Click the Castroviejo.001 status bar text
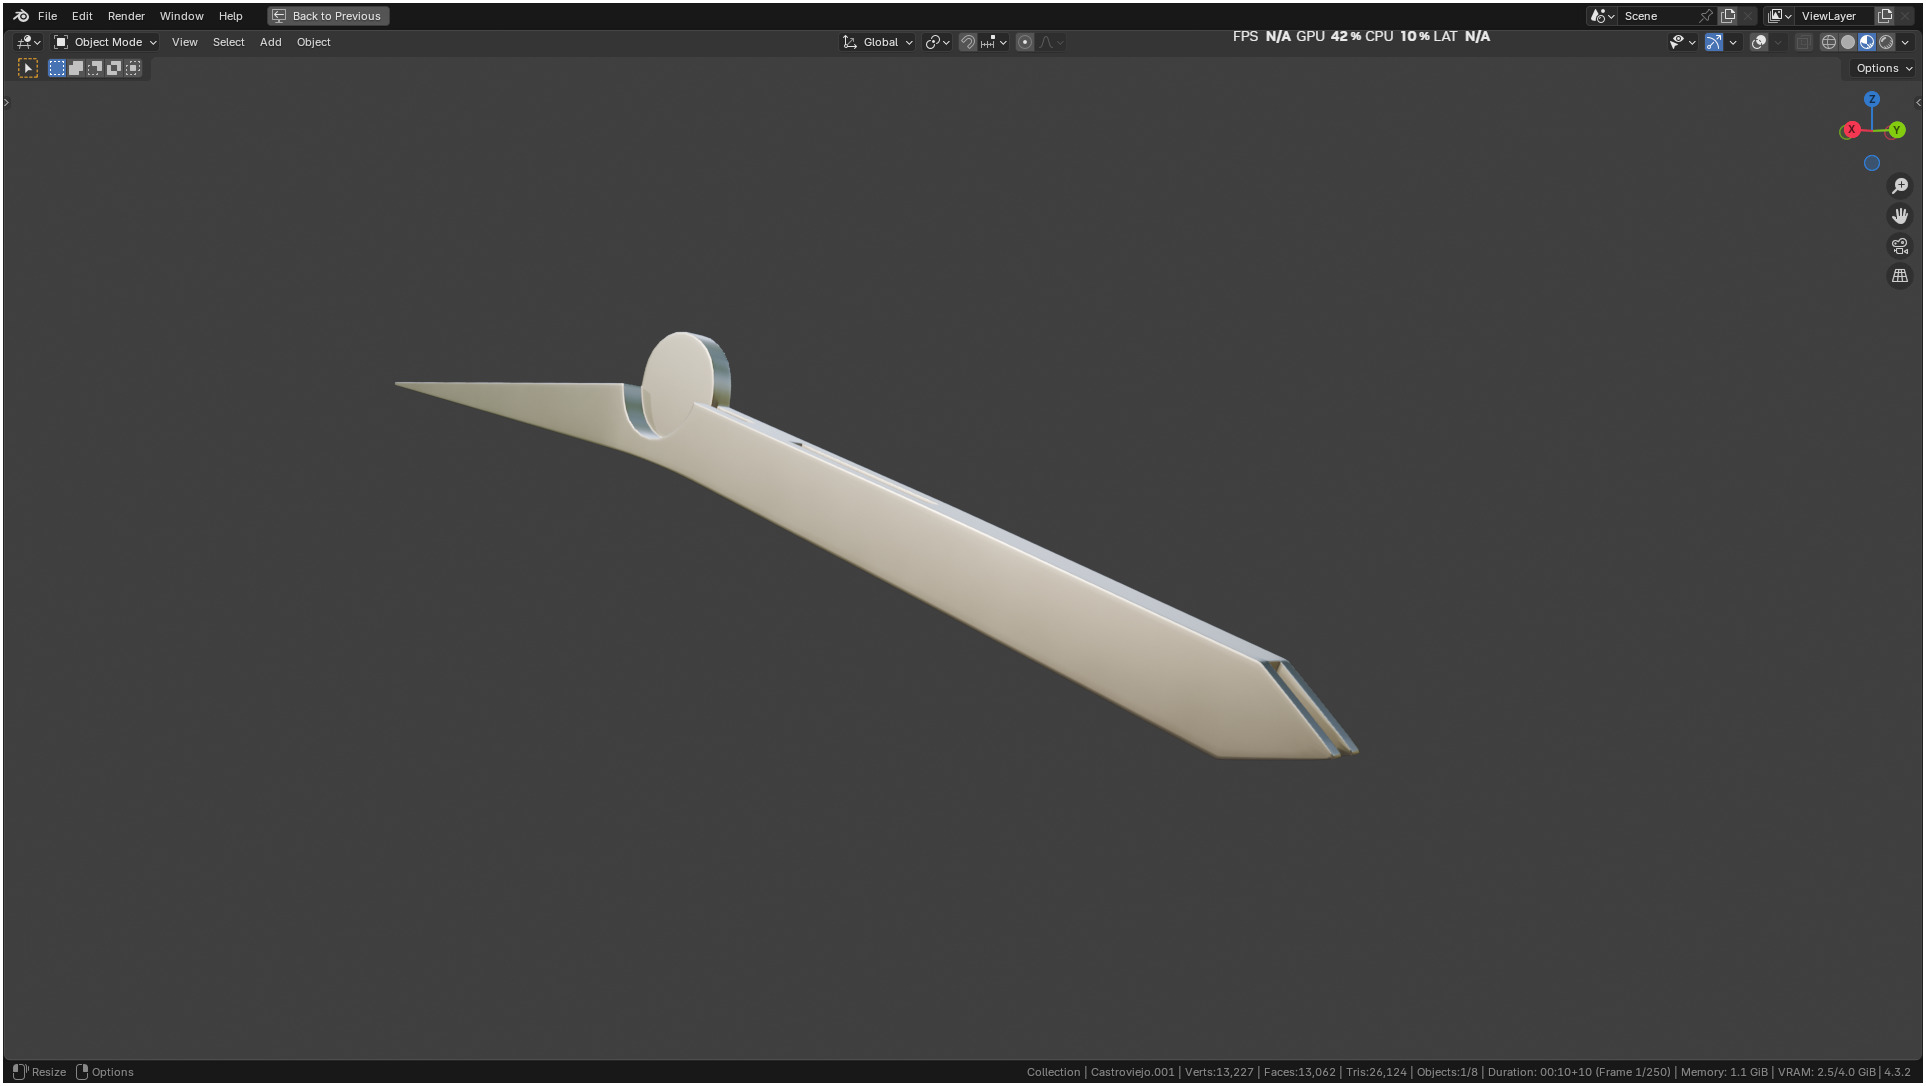The height and width of the screenshot is (1086, 1926). (x=1132, y=1072)
